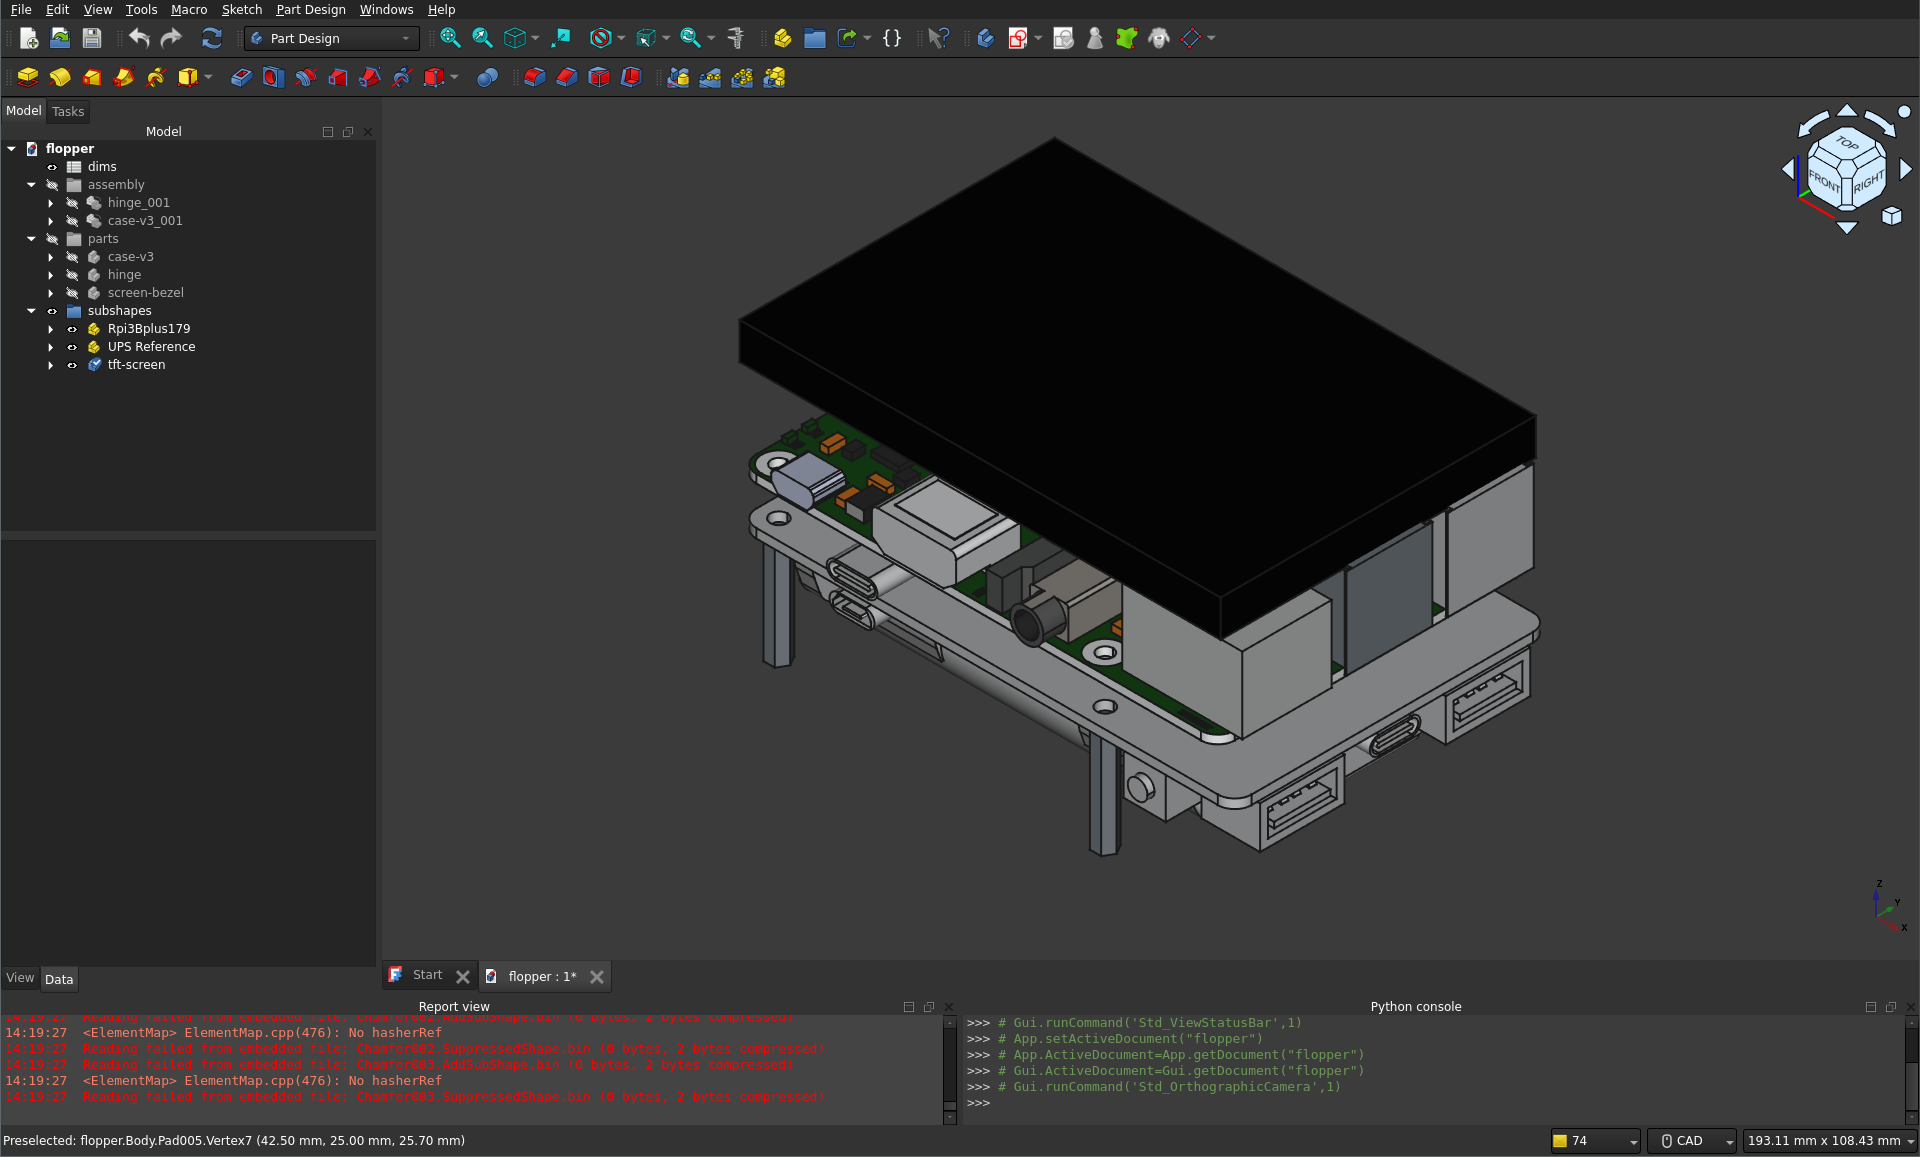This screenshot has width=1920, height=1157.
Task: Select the Revolution tool
Action: (x=60, y=77)
